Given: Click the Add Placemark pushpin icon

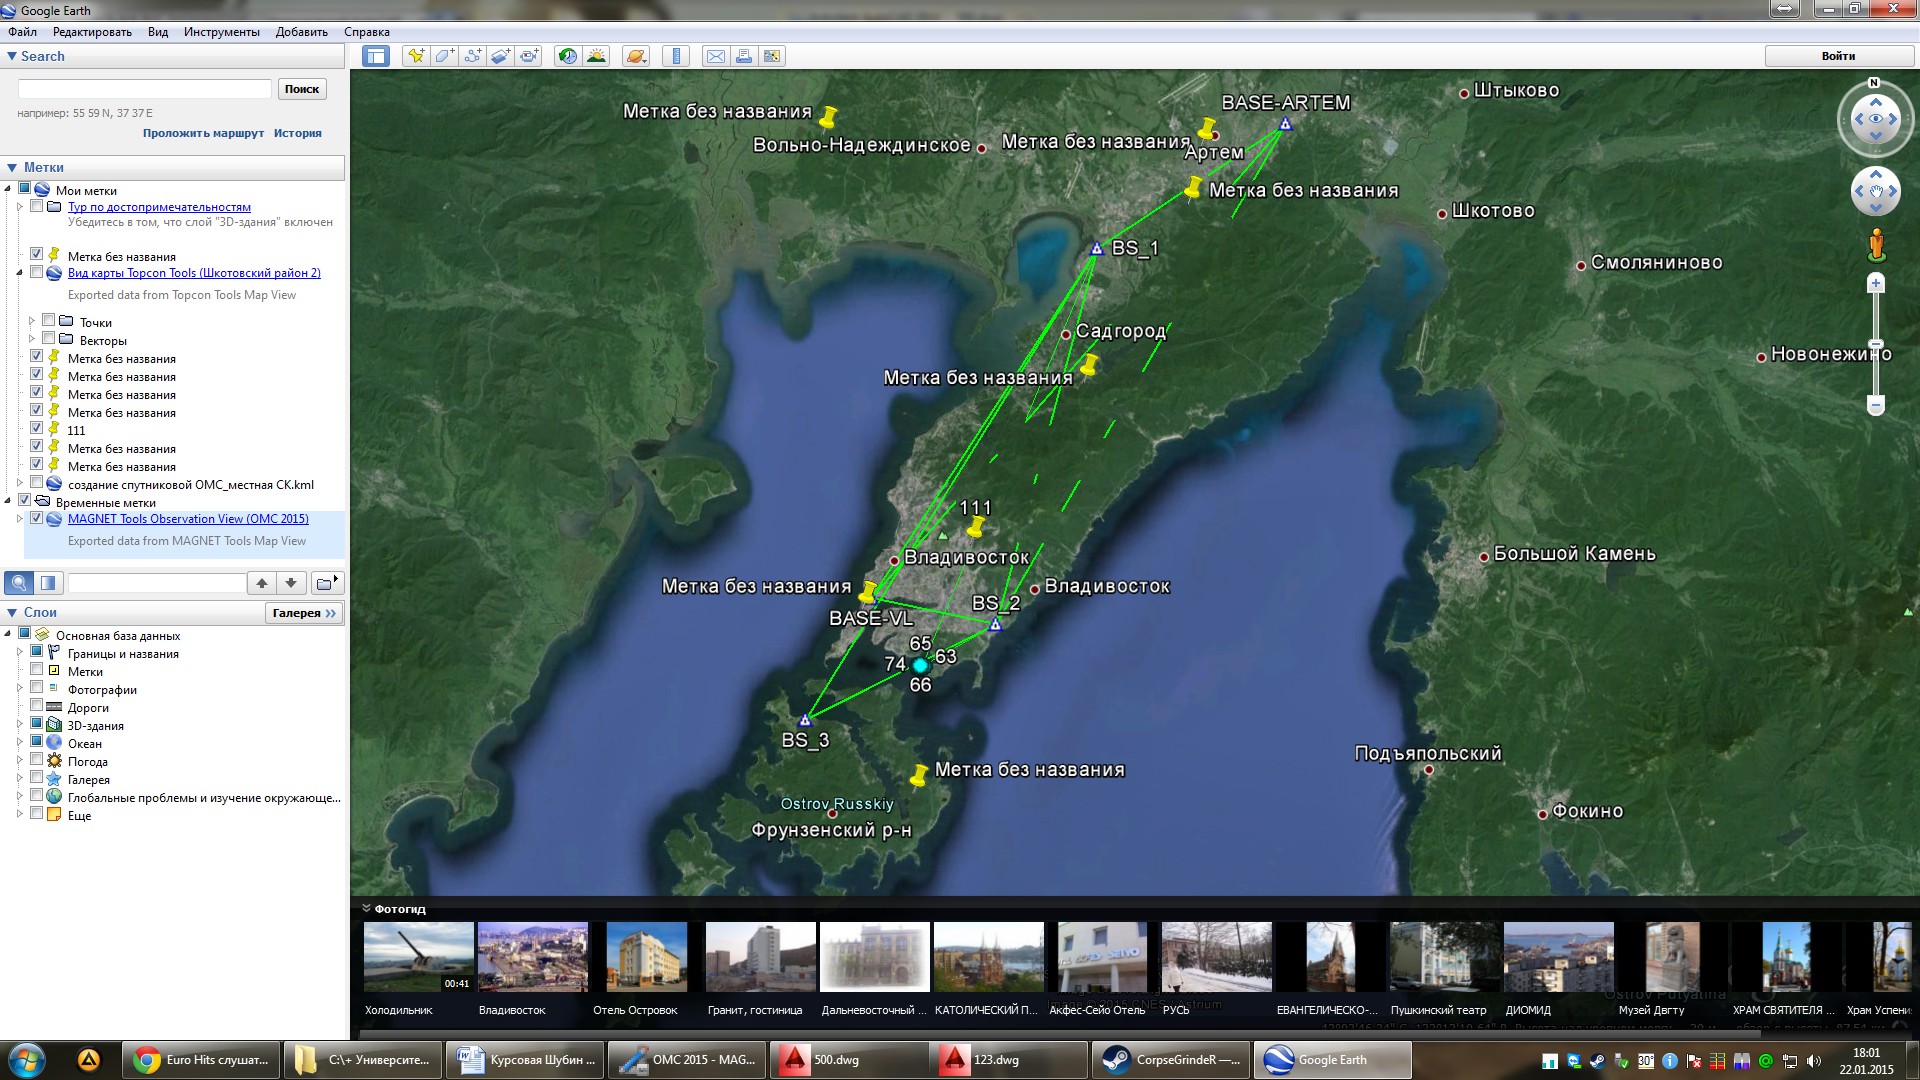Looking at the screenshot, I should 415,56.
